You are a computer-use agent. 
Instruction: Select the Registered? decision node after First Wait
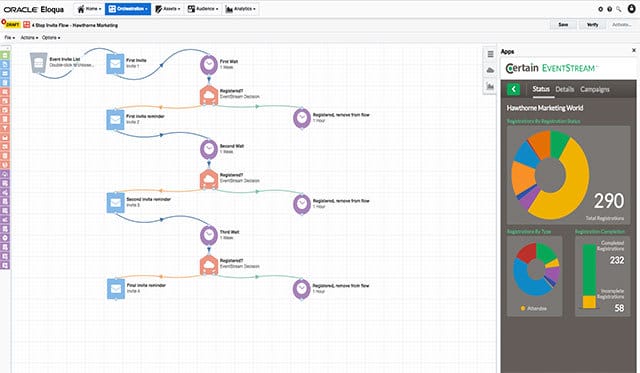(209, 95)
